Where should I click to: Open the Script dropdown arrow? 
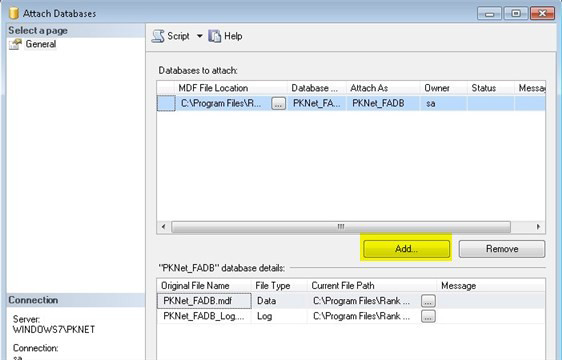tap(199, 36)
